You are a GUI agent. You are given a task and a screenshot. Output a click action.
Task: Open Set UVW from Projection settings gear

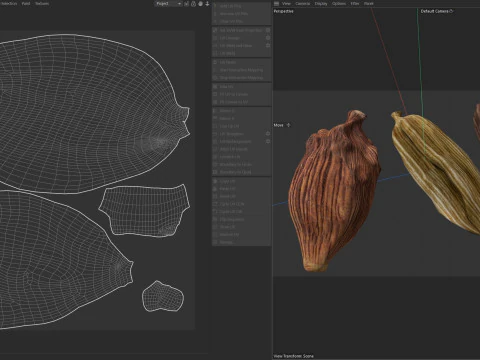click(x=268, y=30)
